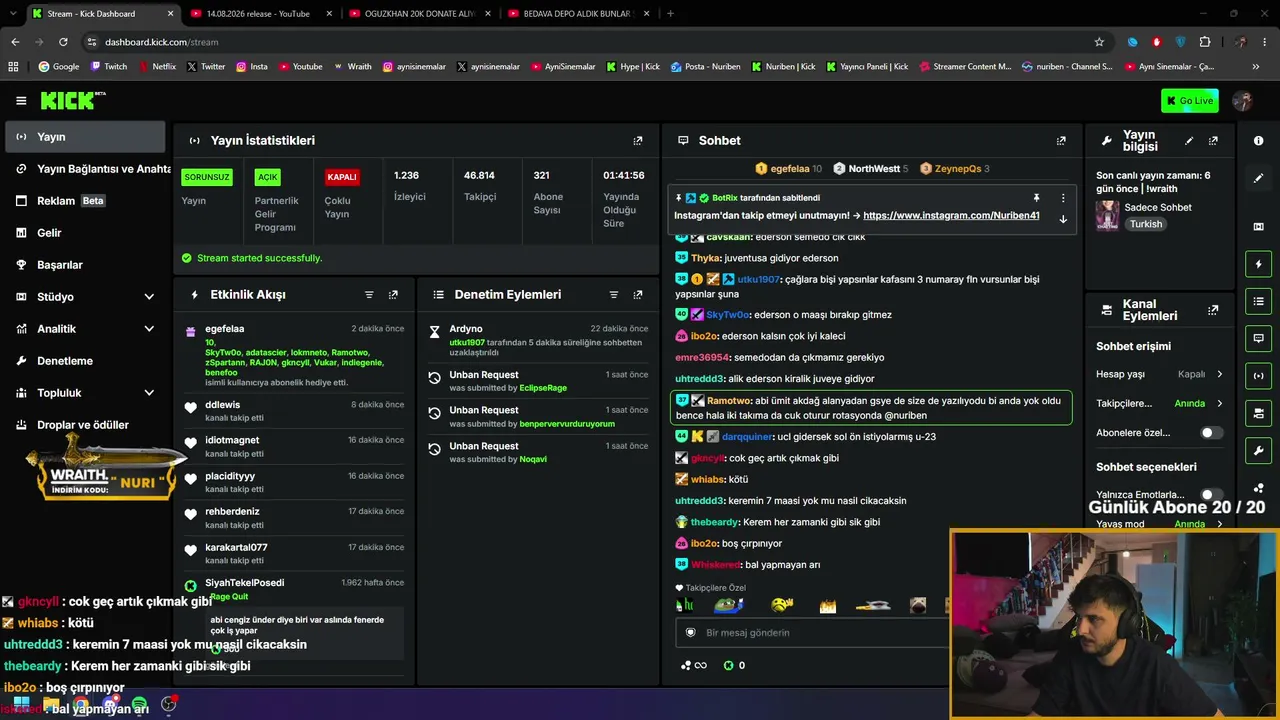Unpin the BotRix pinned message
The image size is (1280, 720).
click(1036, 198)
